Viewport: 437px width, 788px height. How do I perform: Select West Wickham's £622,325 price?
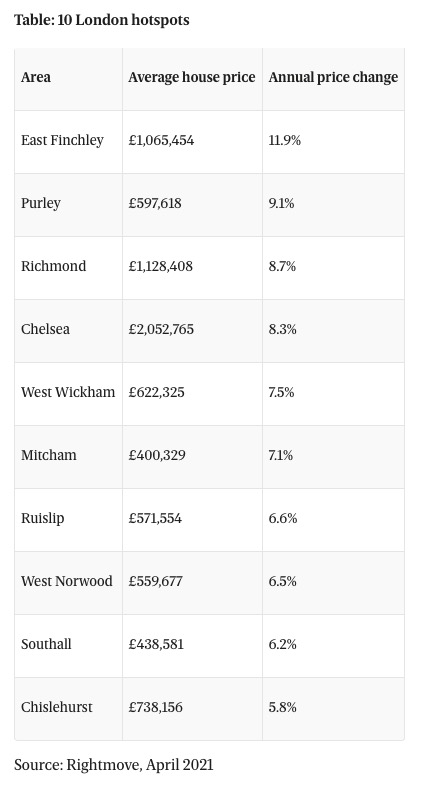click(x=156, y=392)
